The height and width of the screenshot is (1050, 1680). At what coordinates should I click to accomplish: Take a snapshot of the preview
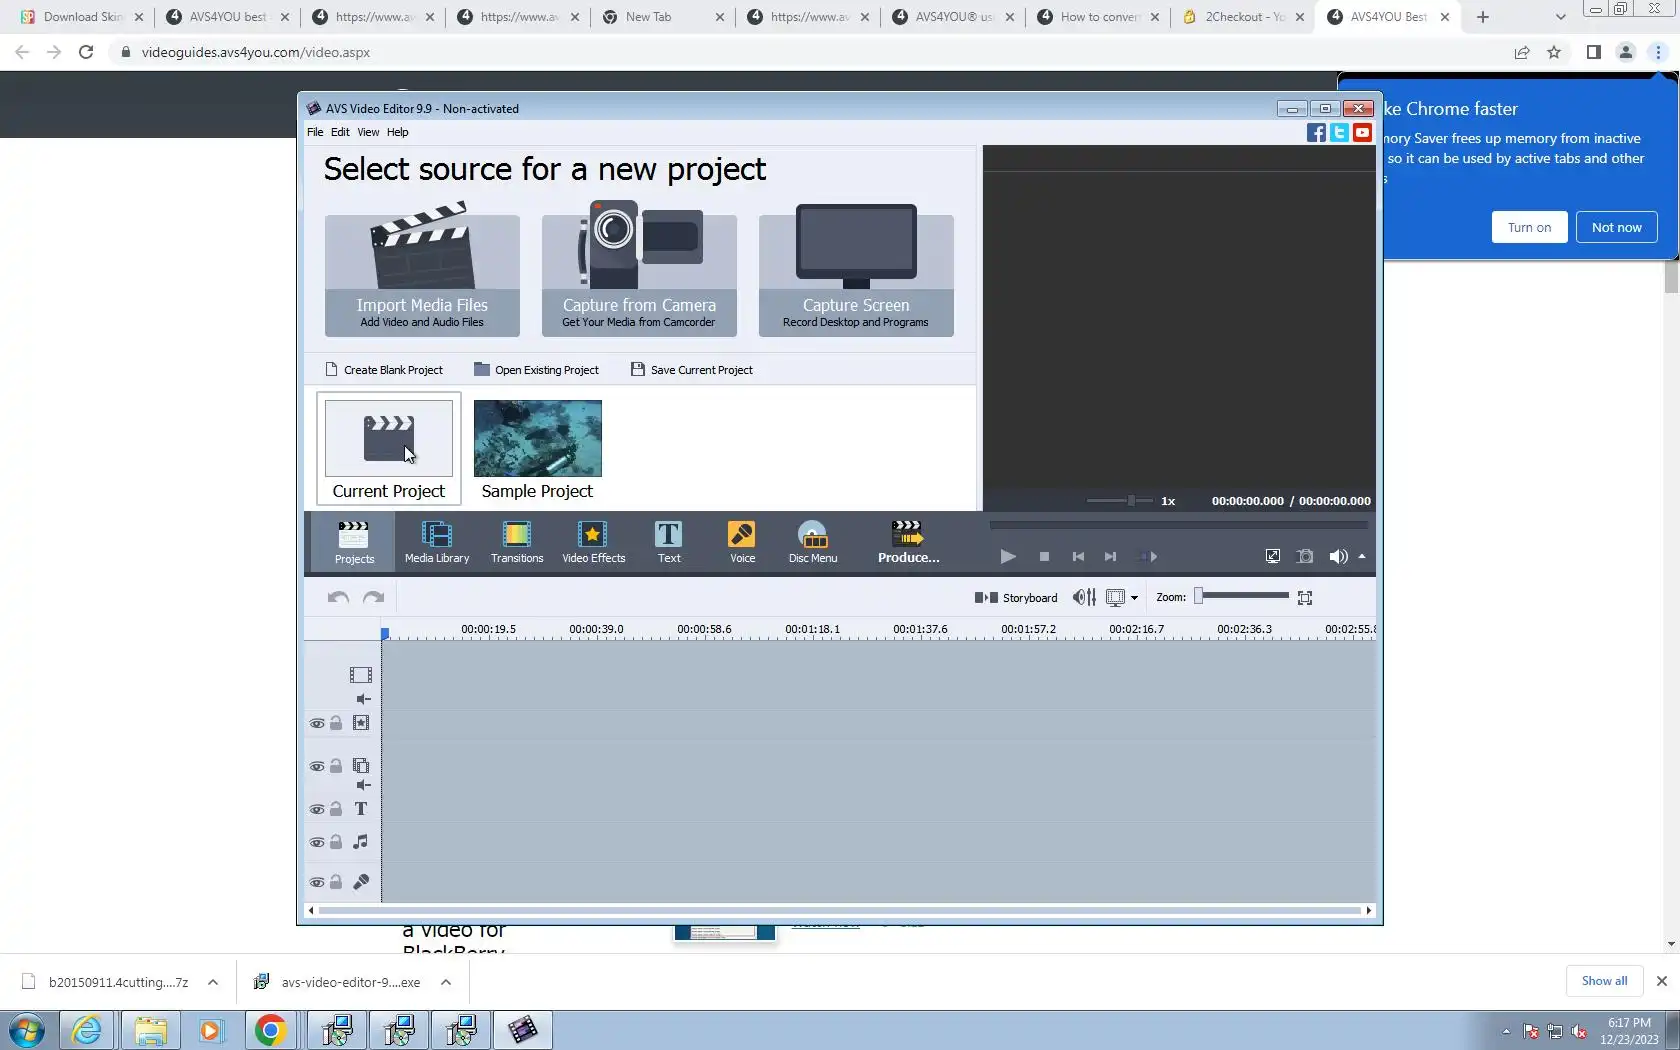coord(1305,556)
